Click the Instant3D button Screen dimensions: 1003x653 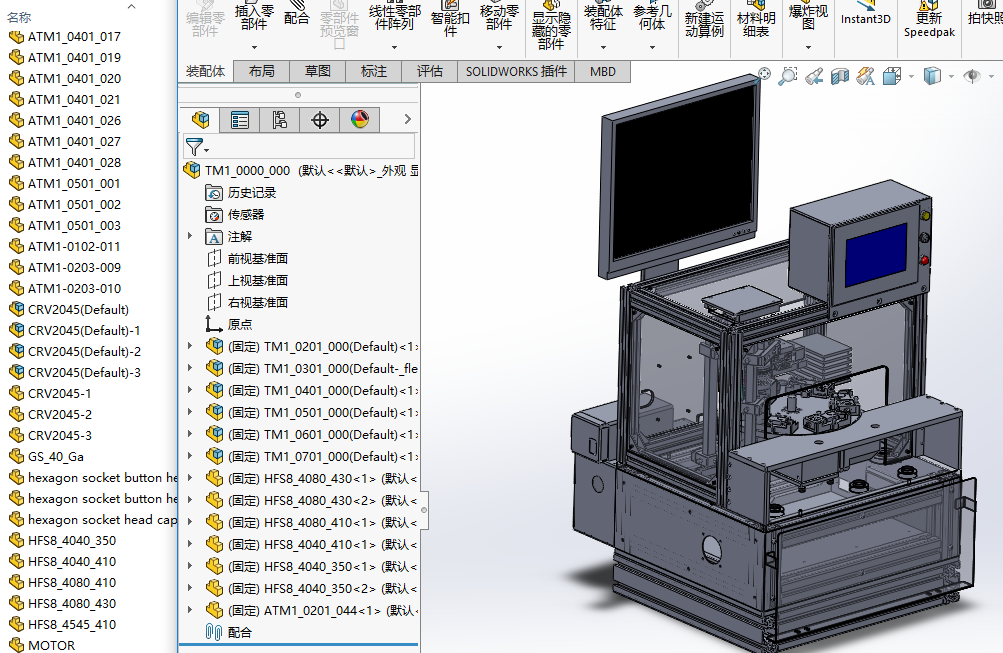[865, 18]
